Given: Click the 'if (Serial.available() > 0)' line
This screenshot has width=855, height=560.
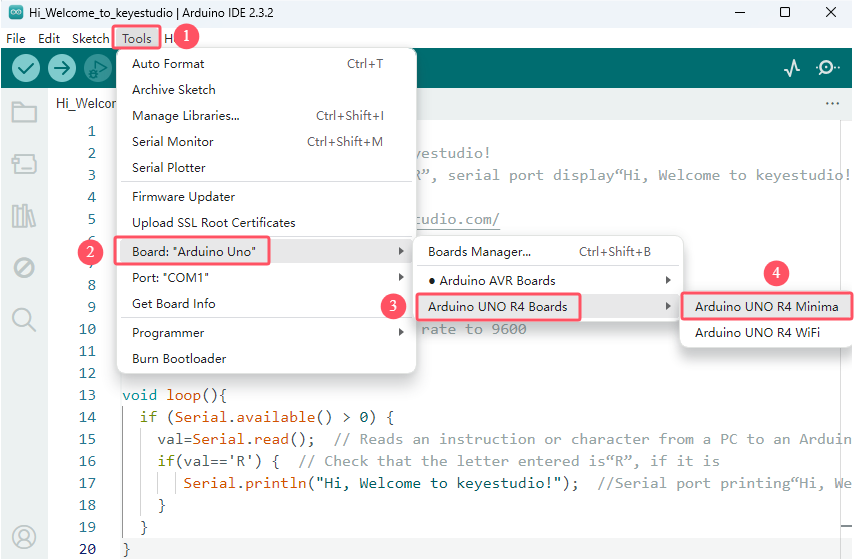Looking at the screenshot, I should (267, 418).
